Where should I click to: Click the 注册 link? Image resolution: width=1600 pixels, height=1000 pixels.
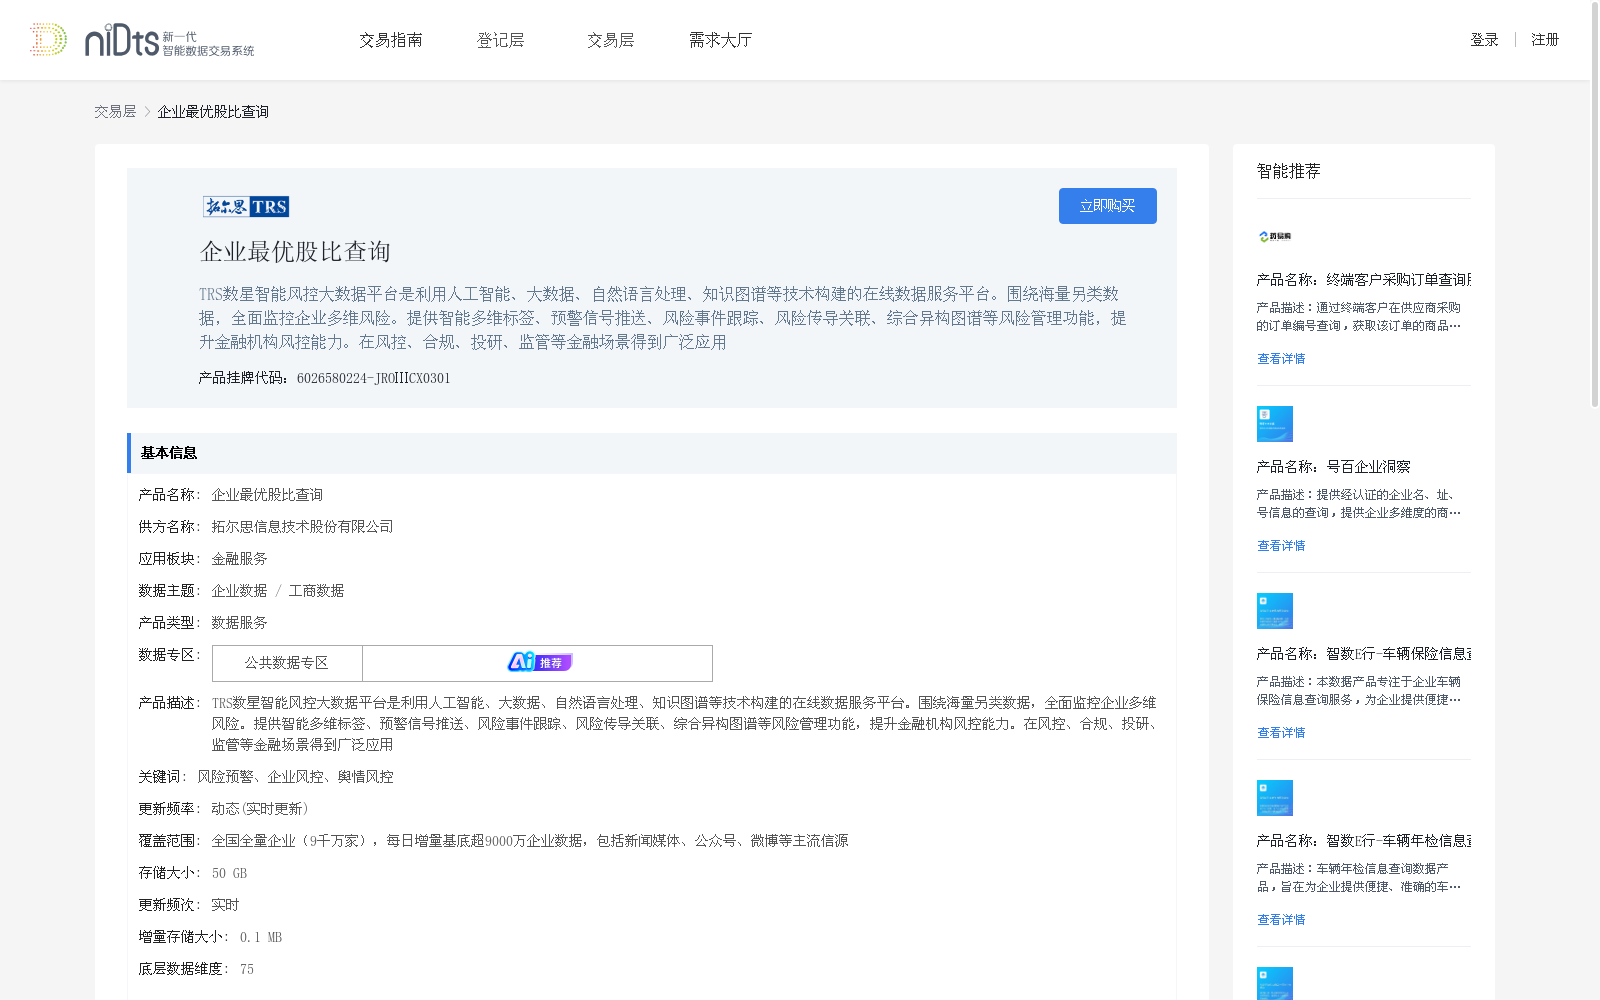point(1545,40)
